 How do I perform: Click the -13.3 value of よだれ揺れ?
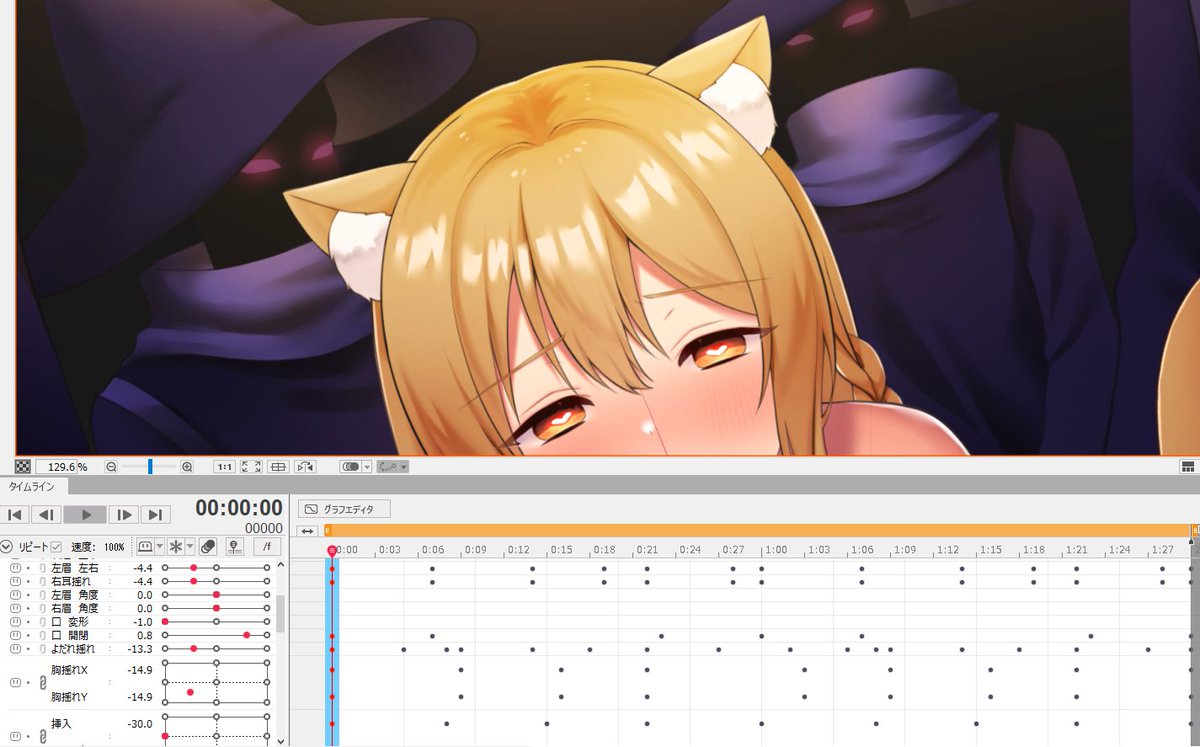(x=138, y=649)
